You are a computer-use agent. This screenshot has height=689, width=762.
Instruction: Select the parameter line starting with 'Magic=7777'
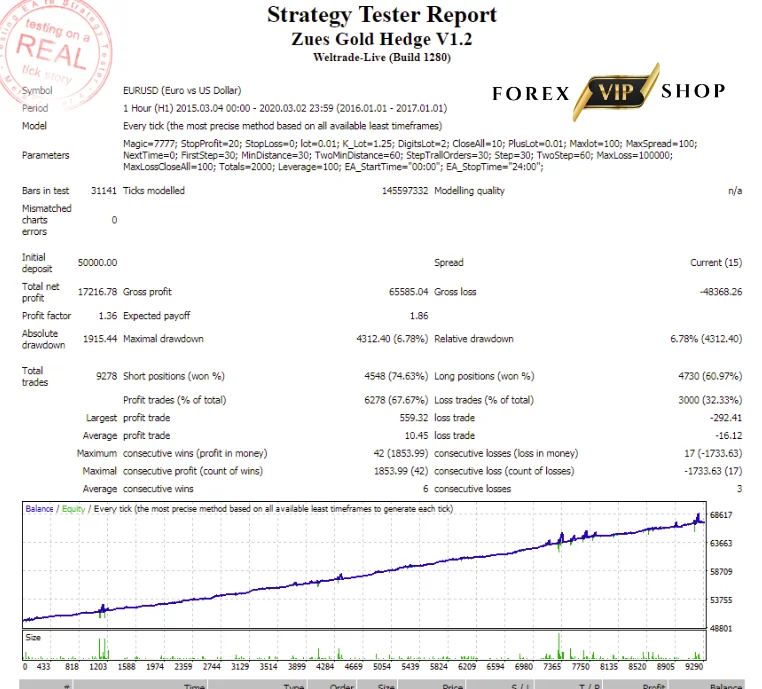pyautogui.click(x=410, y=144)
